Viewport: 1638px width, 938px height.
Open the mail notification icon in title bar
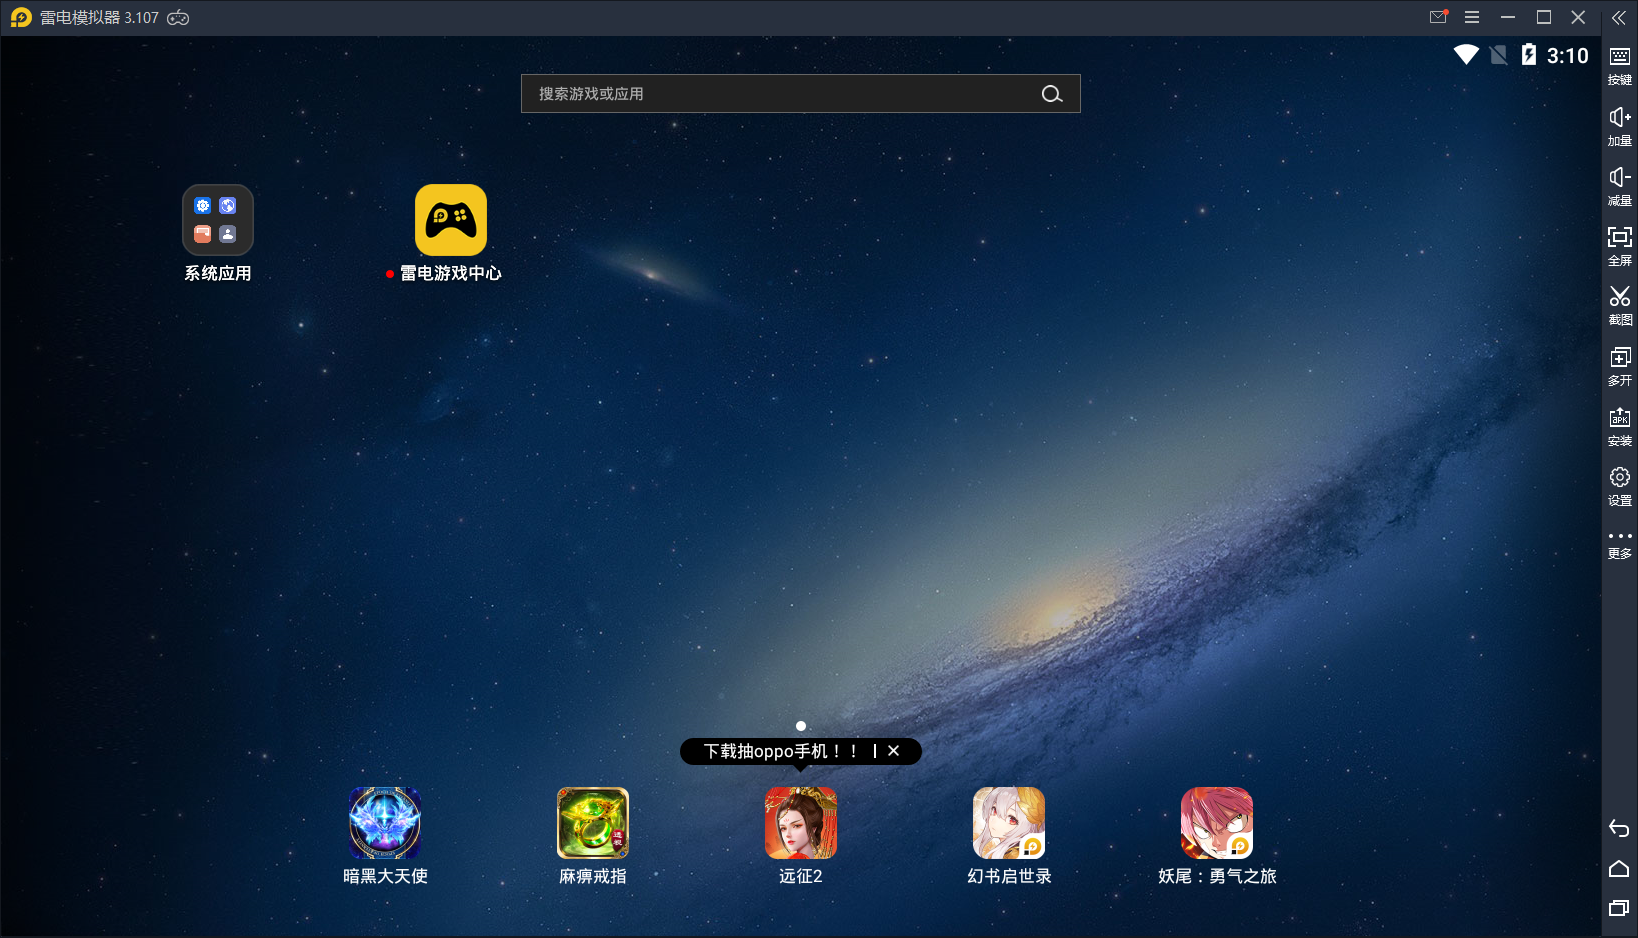pos(1439,17)
